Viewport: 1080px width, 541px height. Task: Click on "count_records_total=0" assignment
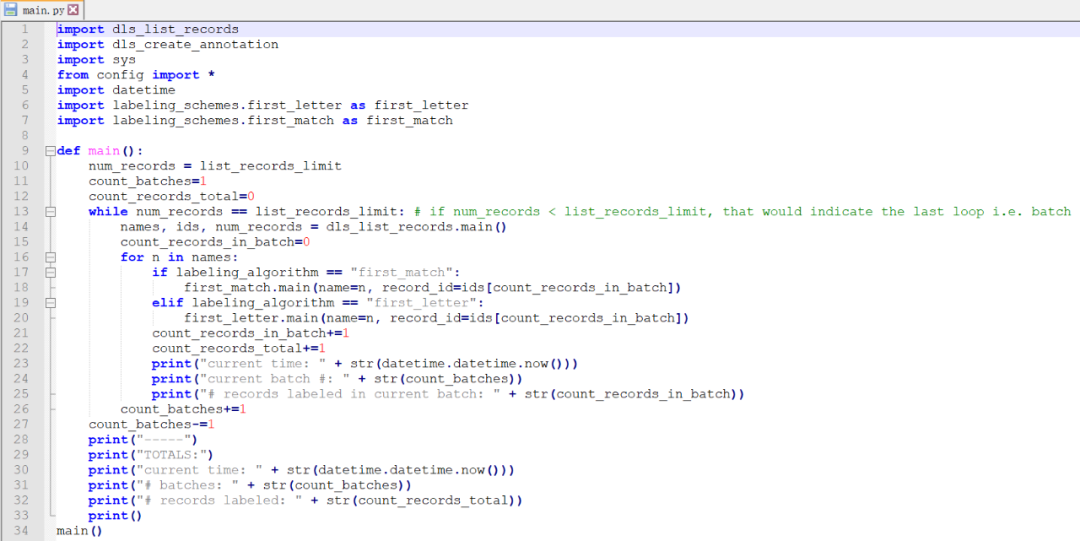click(x=172, y=196)
